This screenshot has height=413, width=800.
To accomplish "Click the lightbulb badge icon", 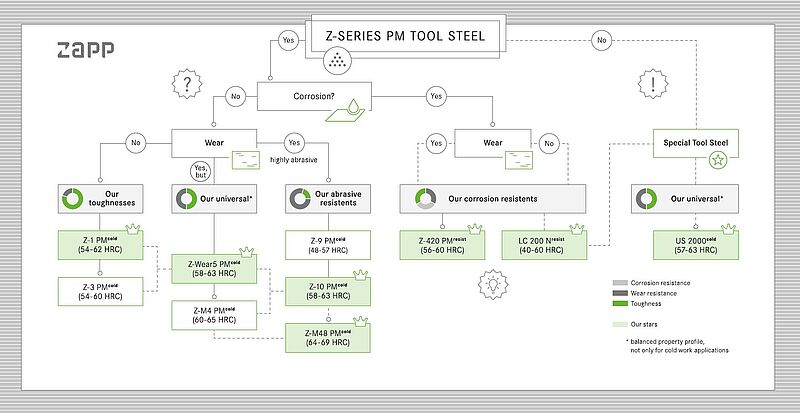I will [493, 285].
